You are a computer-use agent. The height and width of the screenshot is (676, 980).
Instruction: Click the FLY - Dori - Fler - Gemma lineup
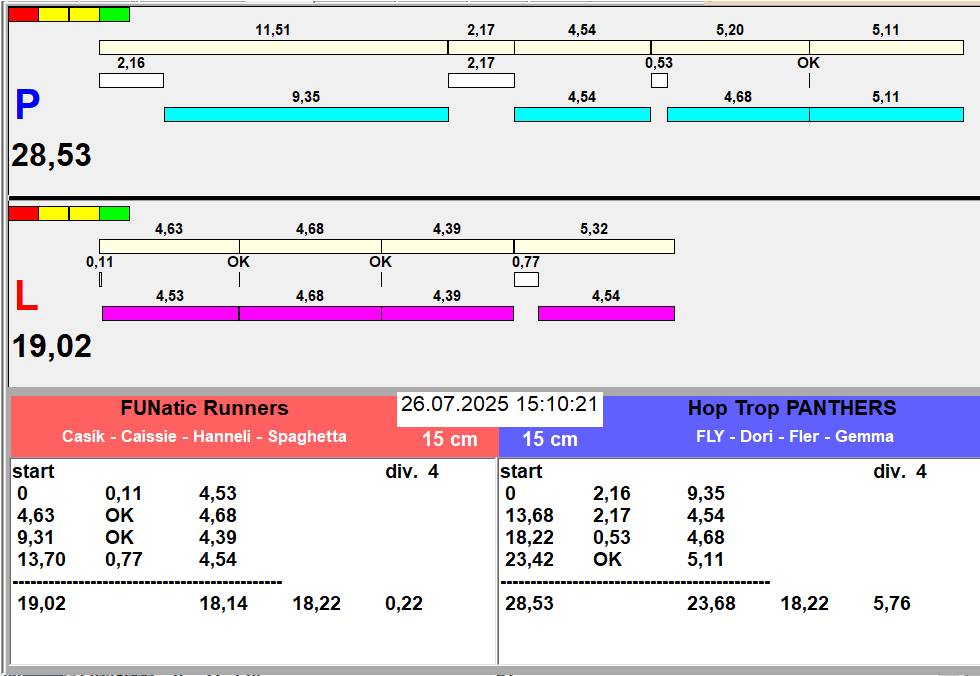795,436
